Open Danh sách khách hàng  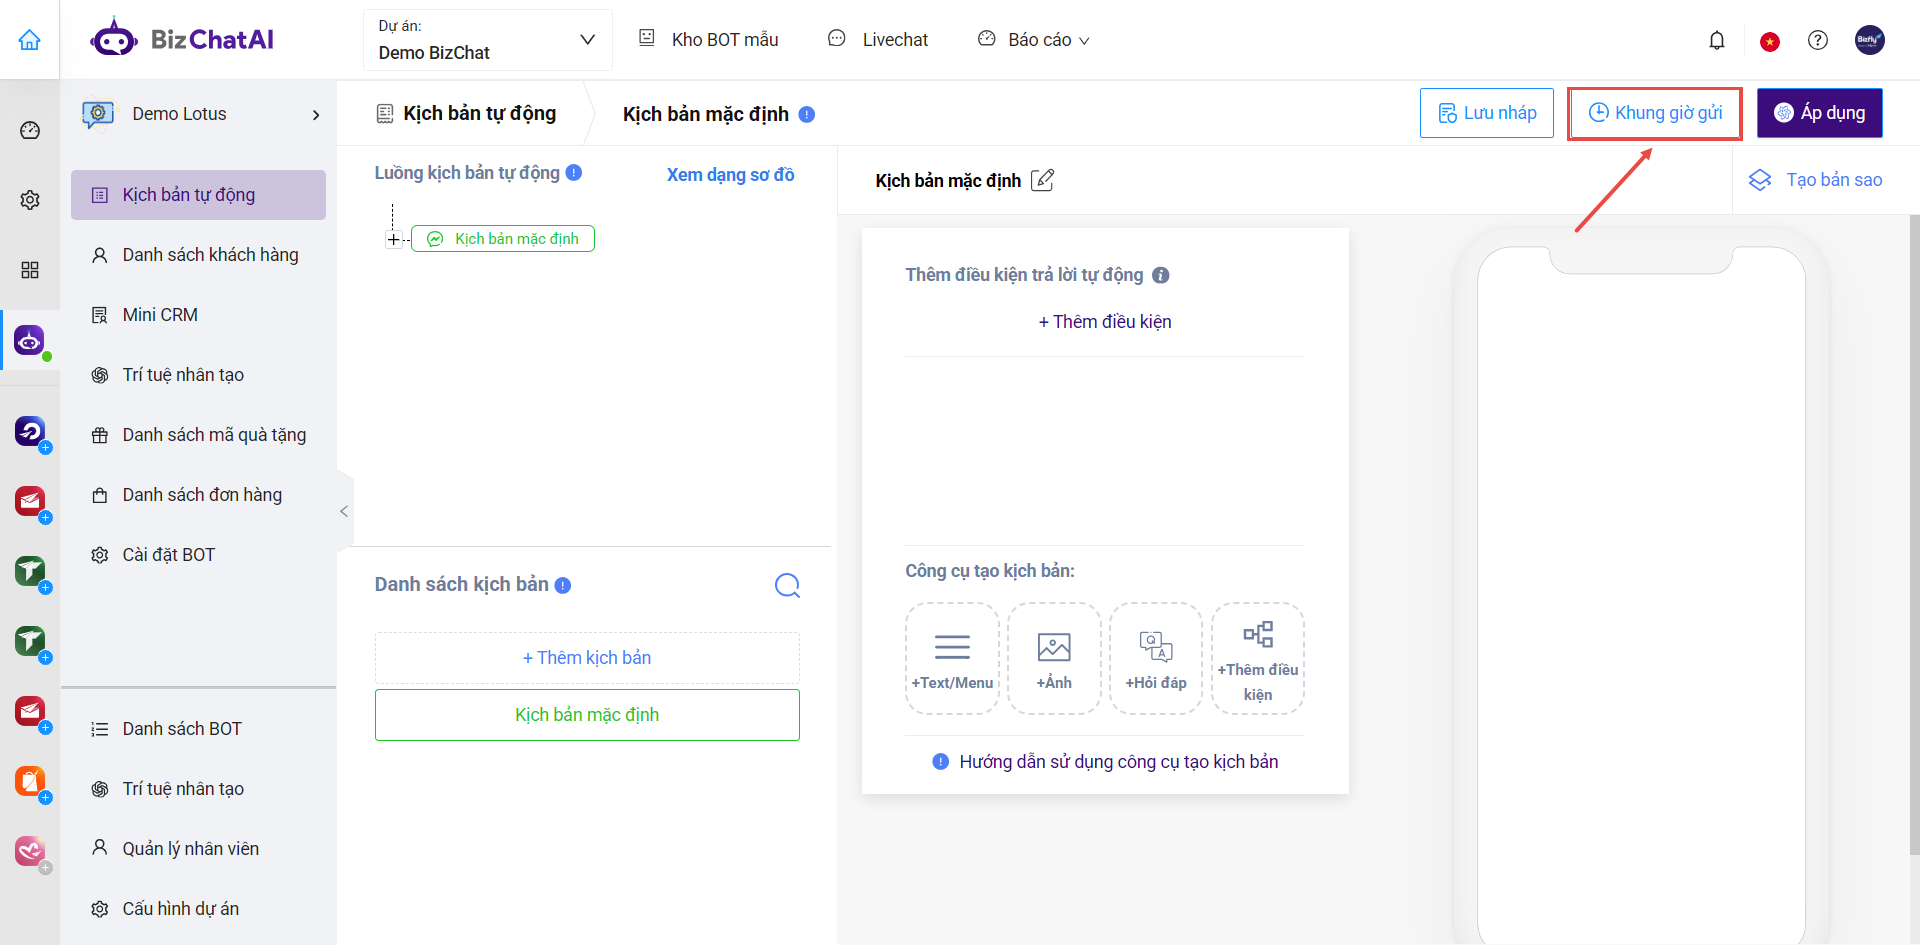click(x=198, y=255)
